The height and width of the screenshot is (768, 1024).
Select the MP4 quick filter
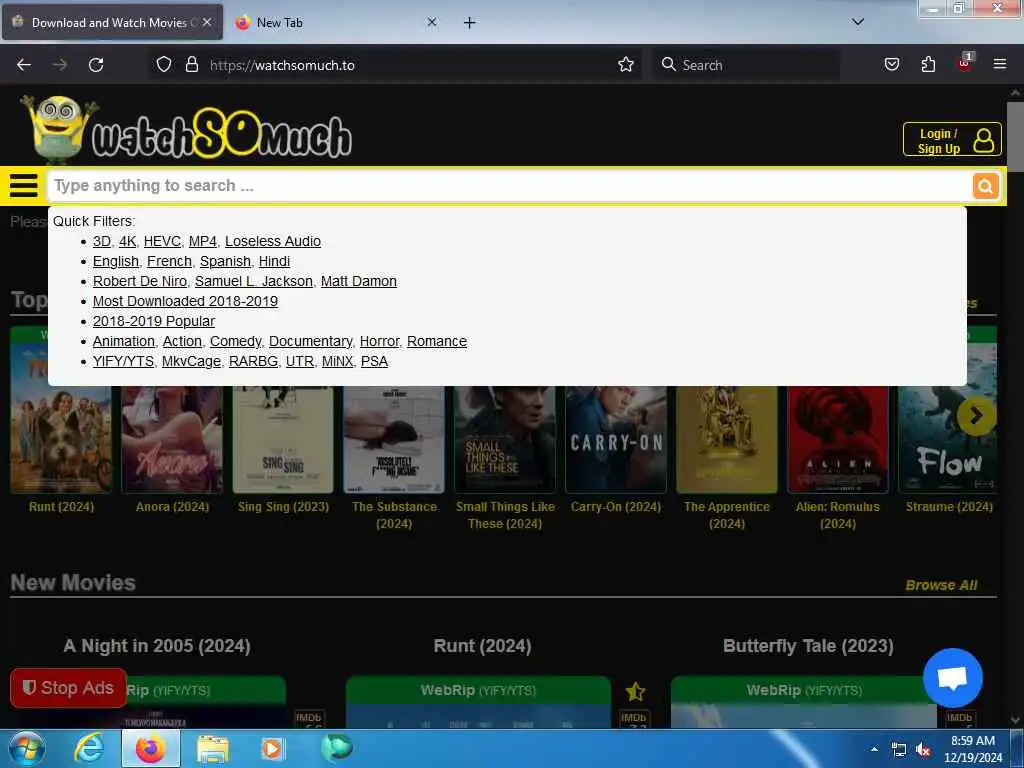202,241
